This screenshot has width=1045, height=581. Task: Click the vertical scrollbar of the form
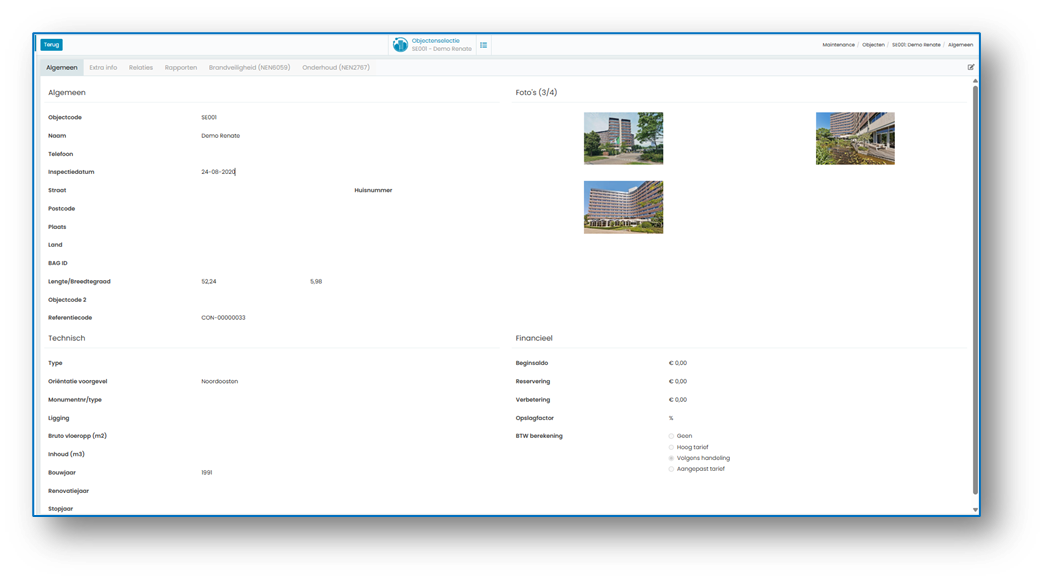pos(975,290)
